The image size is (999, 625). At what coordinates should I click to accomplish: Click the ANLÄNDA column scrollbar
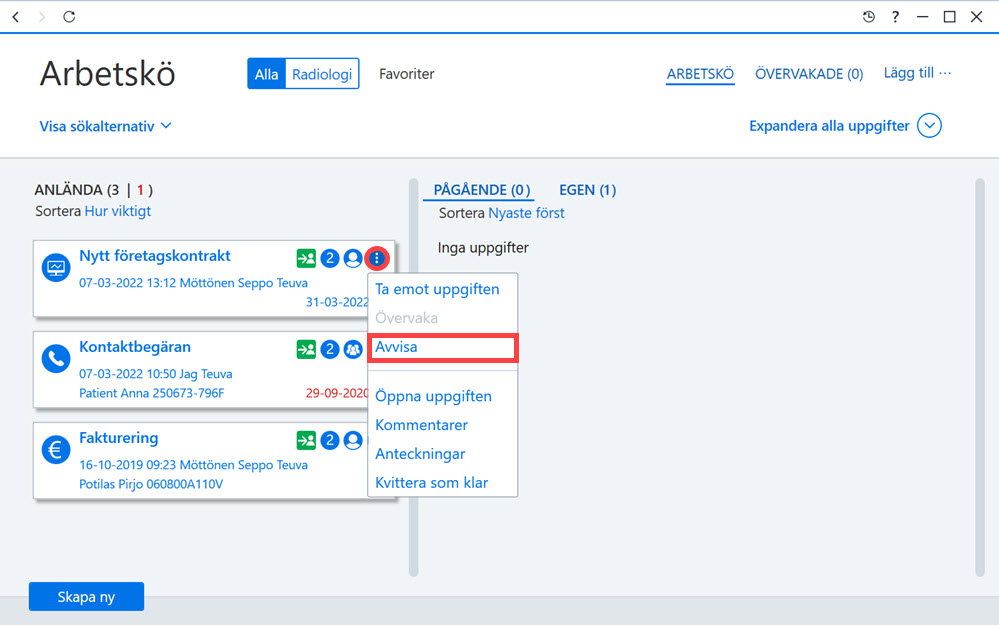pyautogui.click(x=413, y=378)
